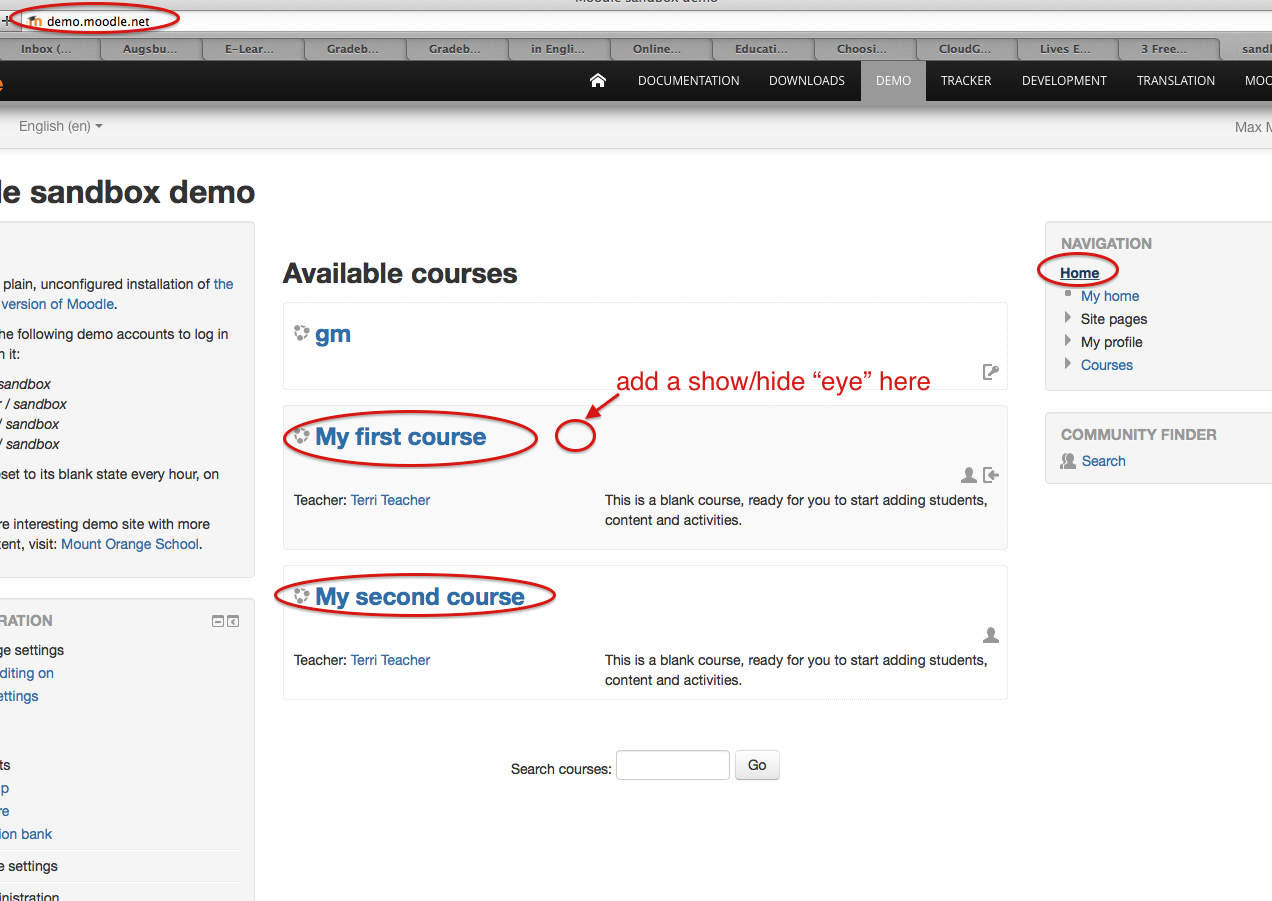The image size is (1272, 901).
Task: Switch to the Augsbu... browser tab
Action: 149,48
